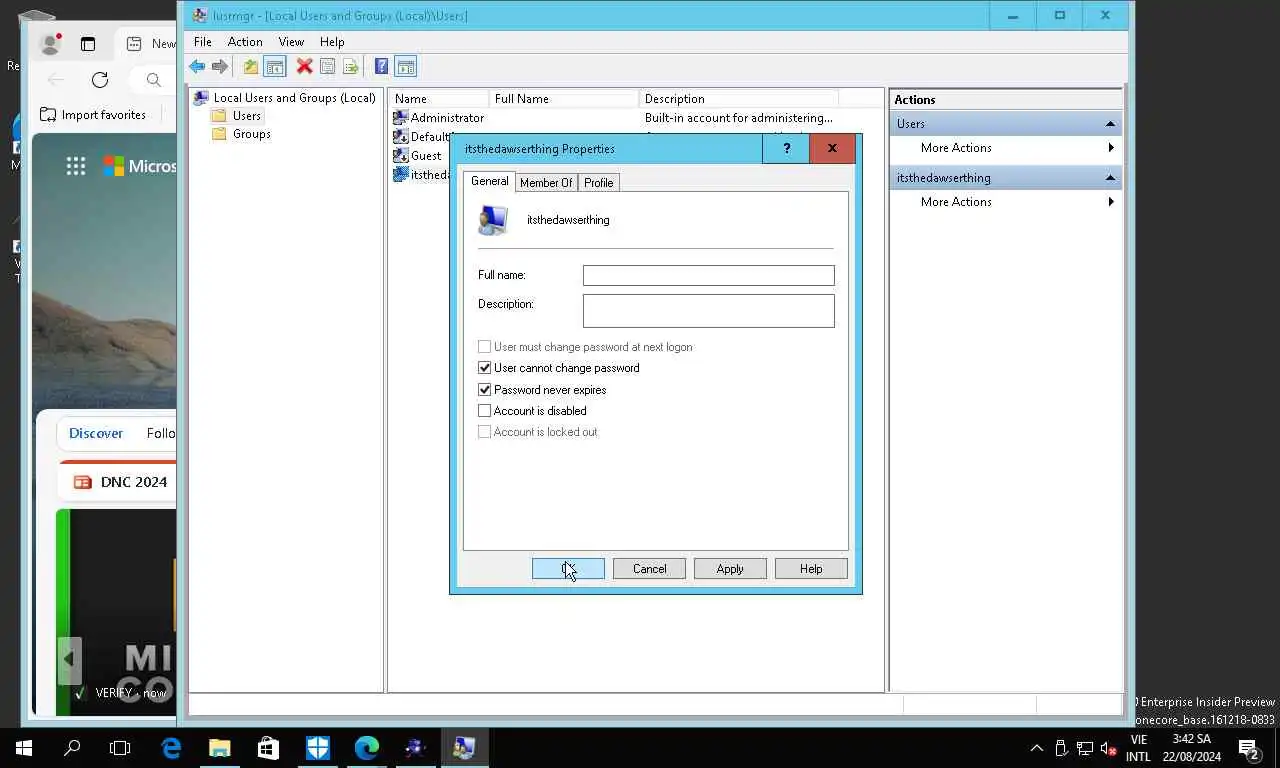
Task: Click the red X Delete toolbar icon
Action: tap(304, 67)
